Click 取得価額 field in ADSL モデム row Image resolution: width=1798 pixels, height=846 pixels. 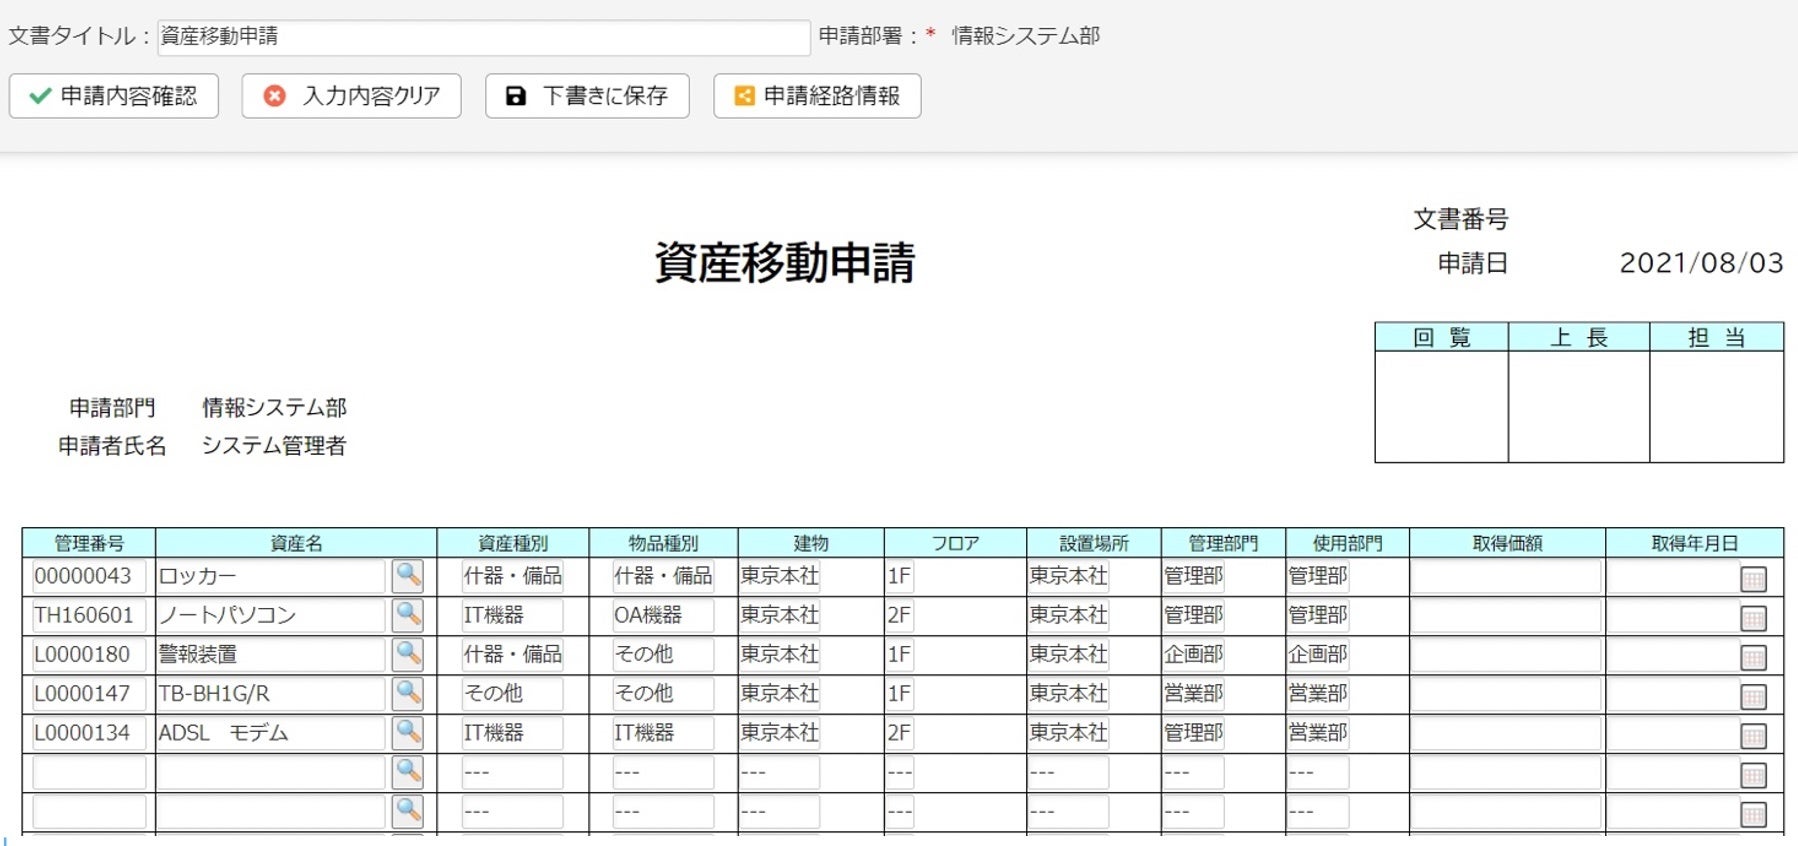(1506, 733)
